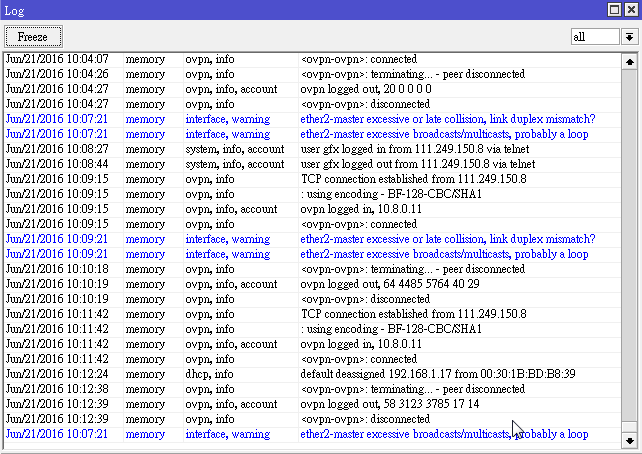Click the Freeze button
Image resolution: width=642 pixels, height=454 pixels.
[34, 37]
